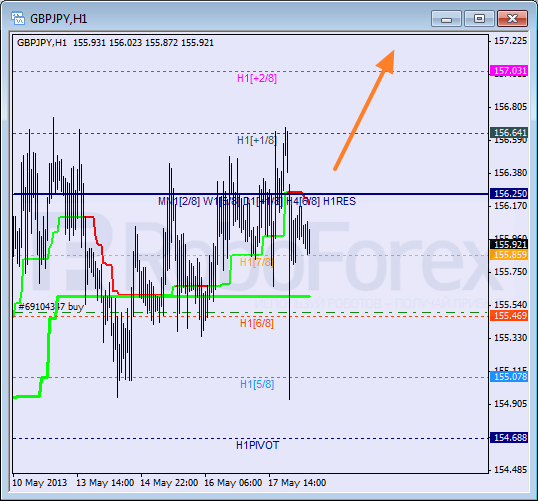Image resolution: width=538 pixels, height=501 pixels.
Task: Select the H1RES resistance line label
Action: 339,201
